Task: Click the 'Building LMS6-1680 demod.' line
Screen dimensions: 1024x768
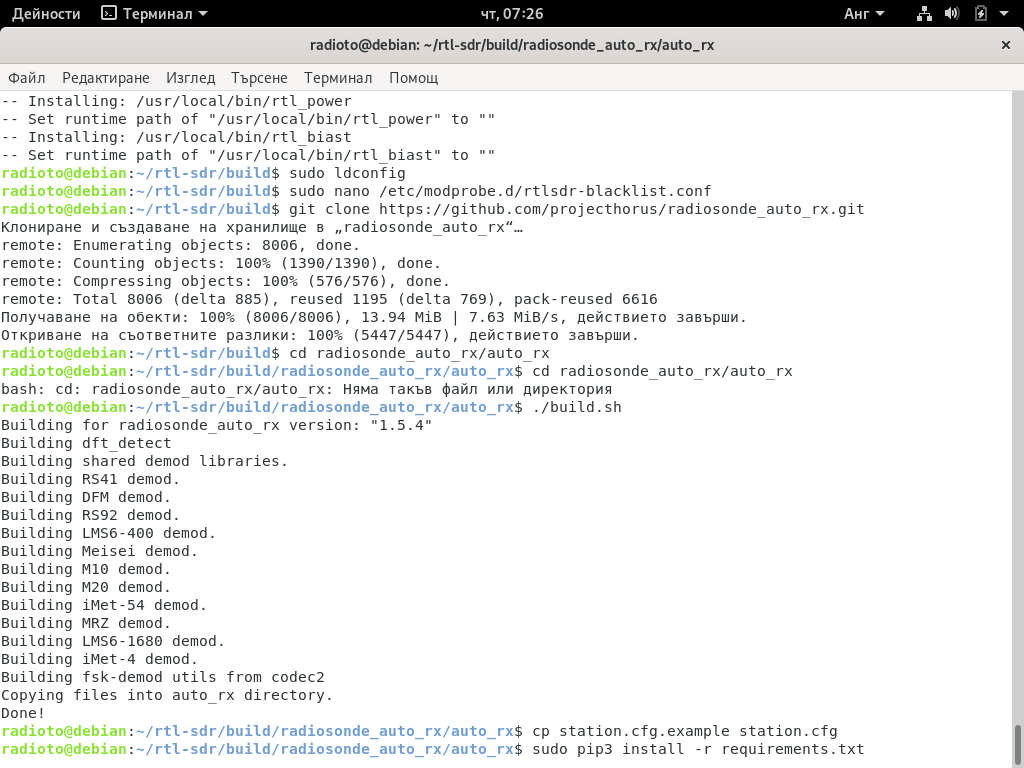Action: coord(113,641)
